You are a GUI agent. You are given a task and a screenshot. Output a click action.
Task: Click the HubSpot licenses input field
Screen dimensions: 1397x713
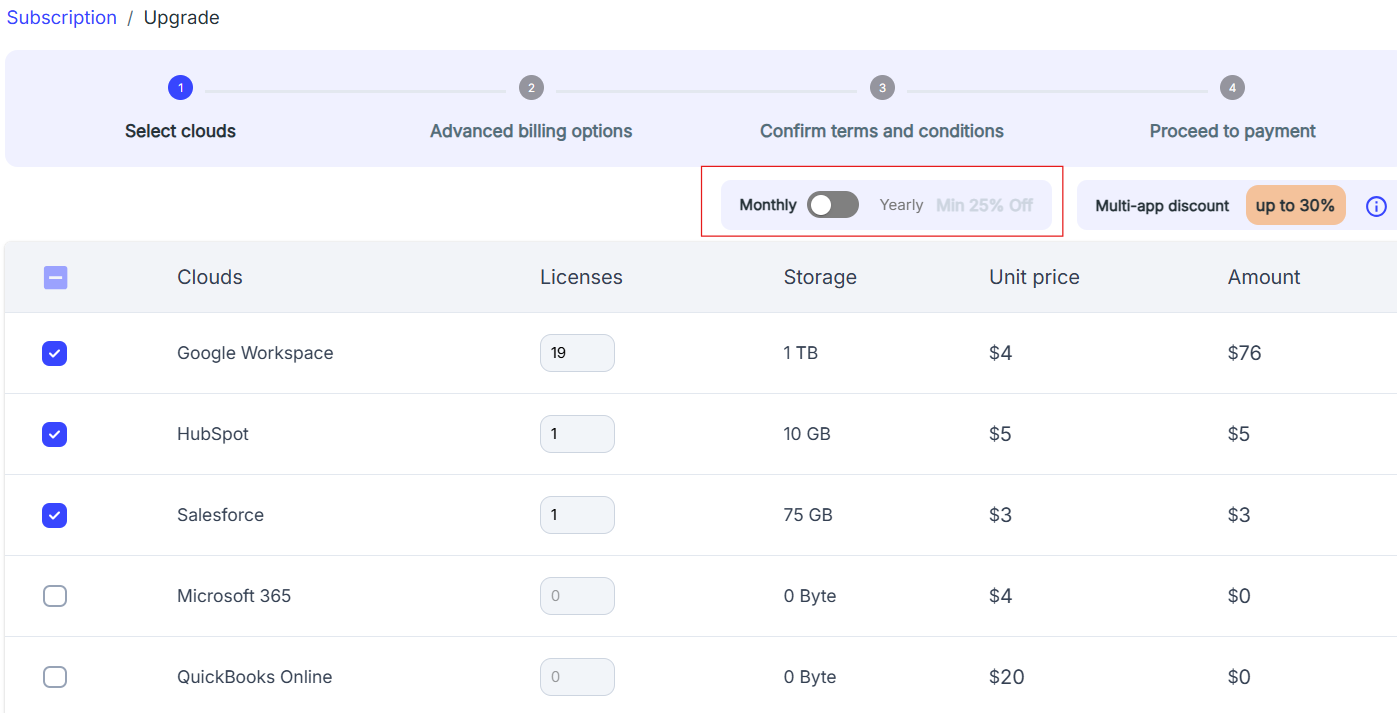click(x=577, y=434)
